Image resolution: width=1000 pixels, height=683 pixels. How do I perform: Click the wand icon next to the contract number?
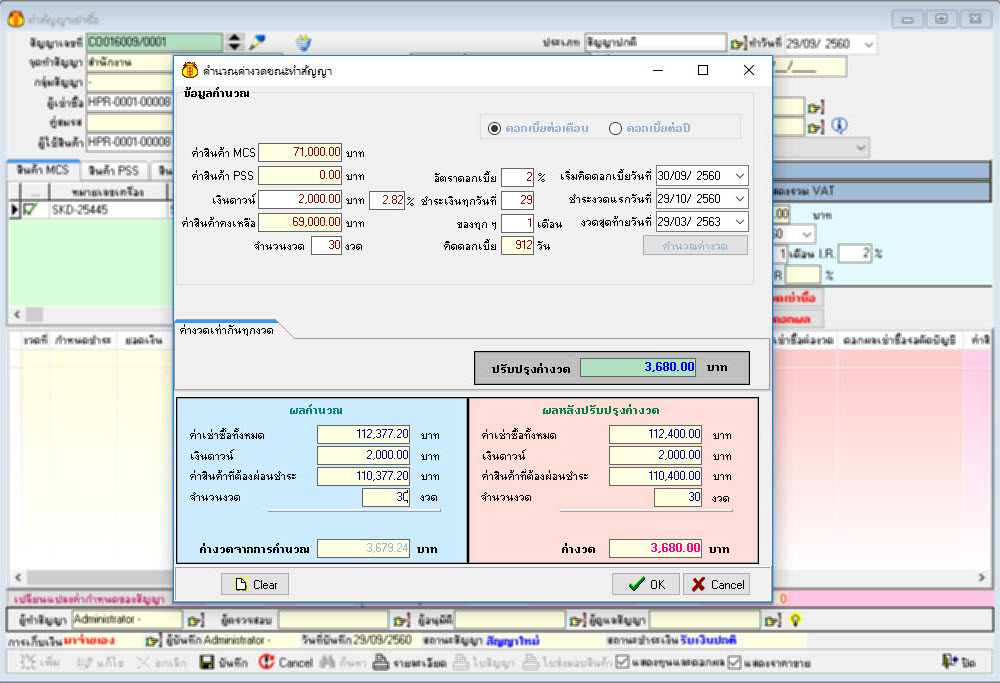[257, 42]
